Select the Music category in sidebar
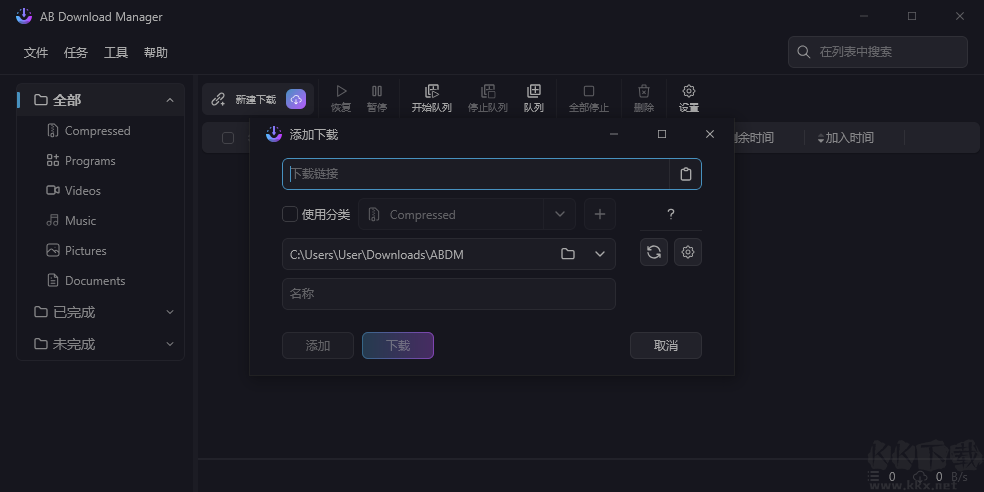984x492 pixels. (100, 221)
